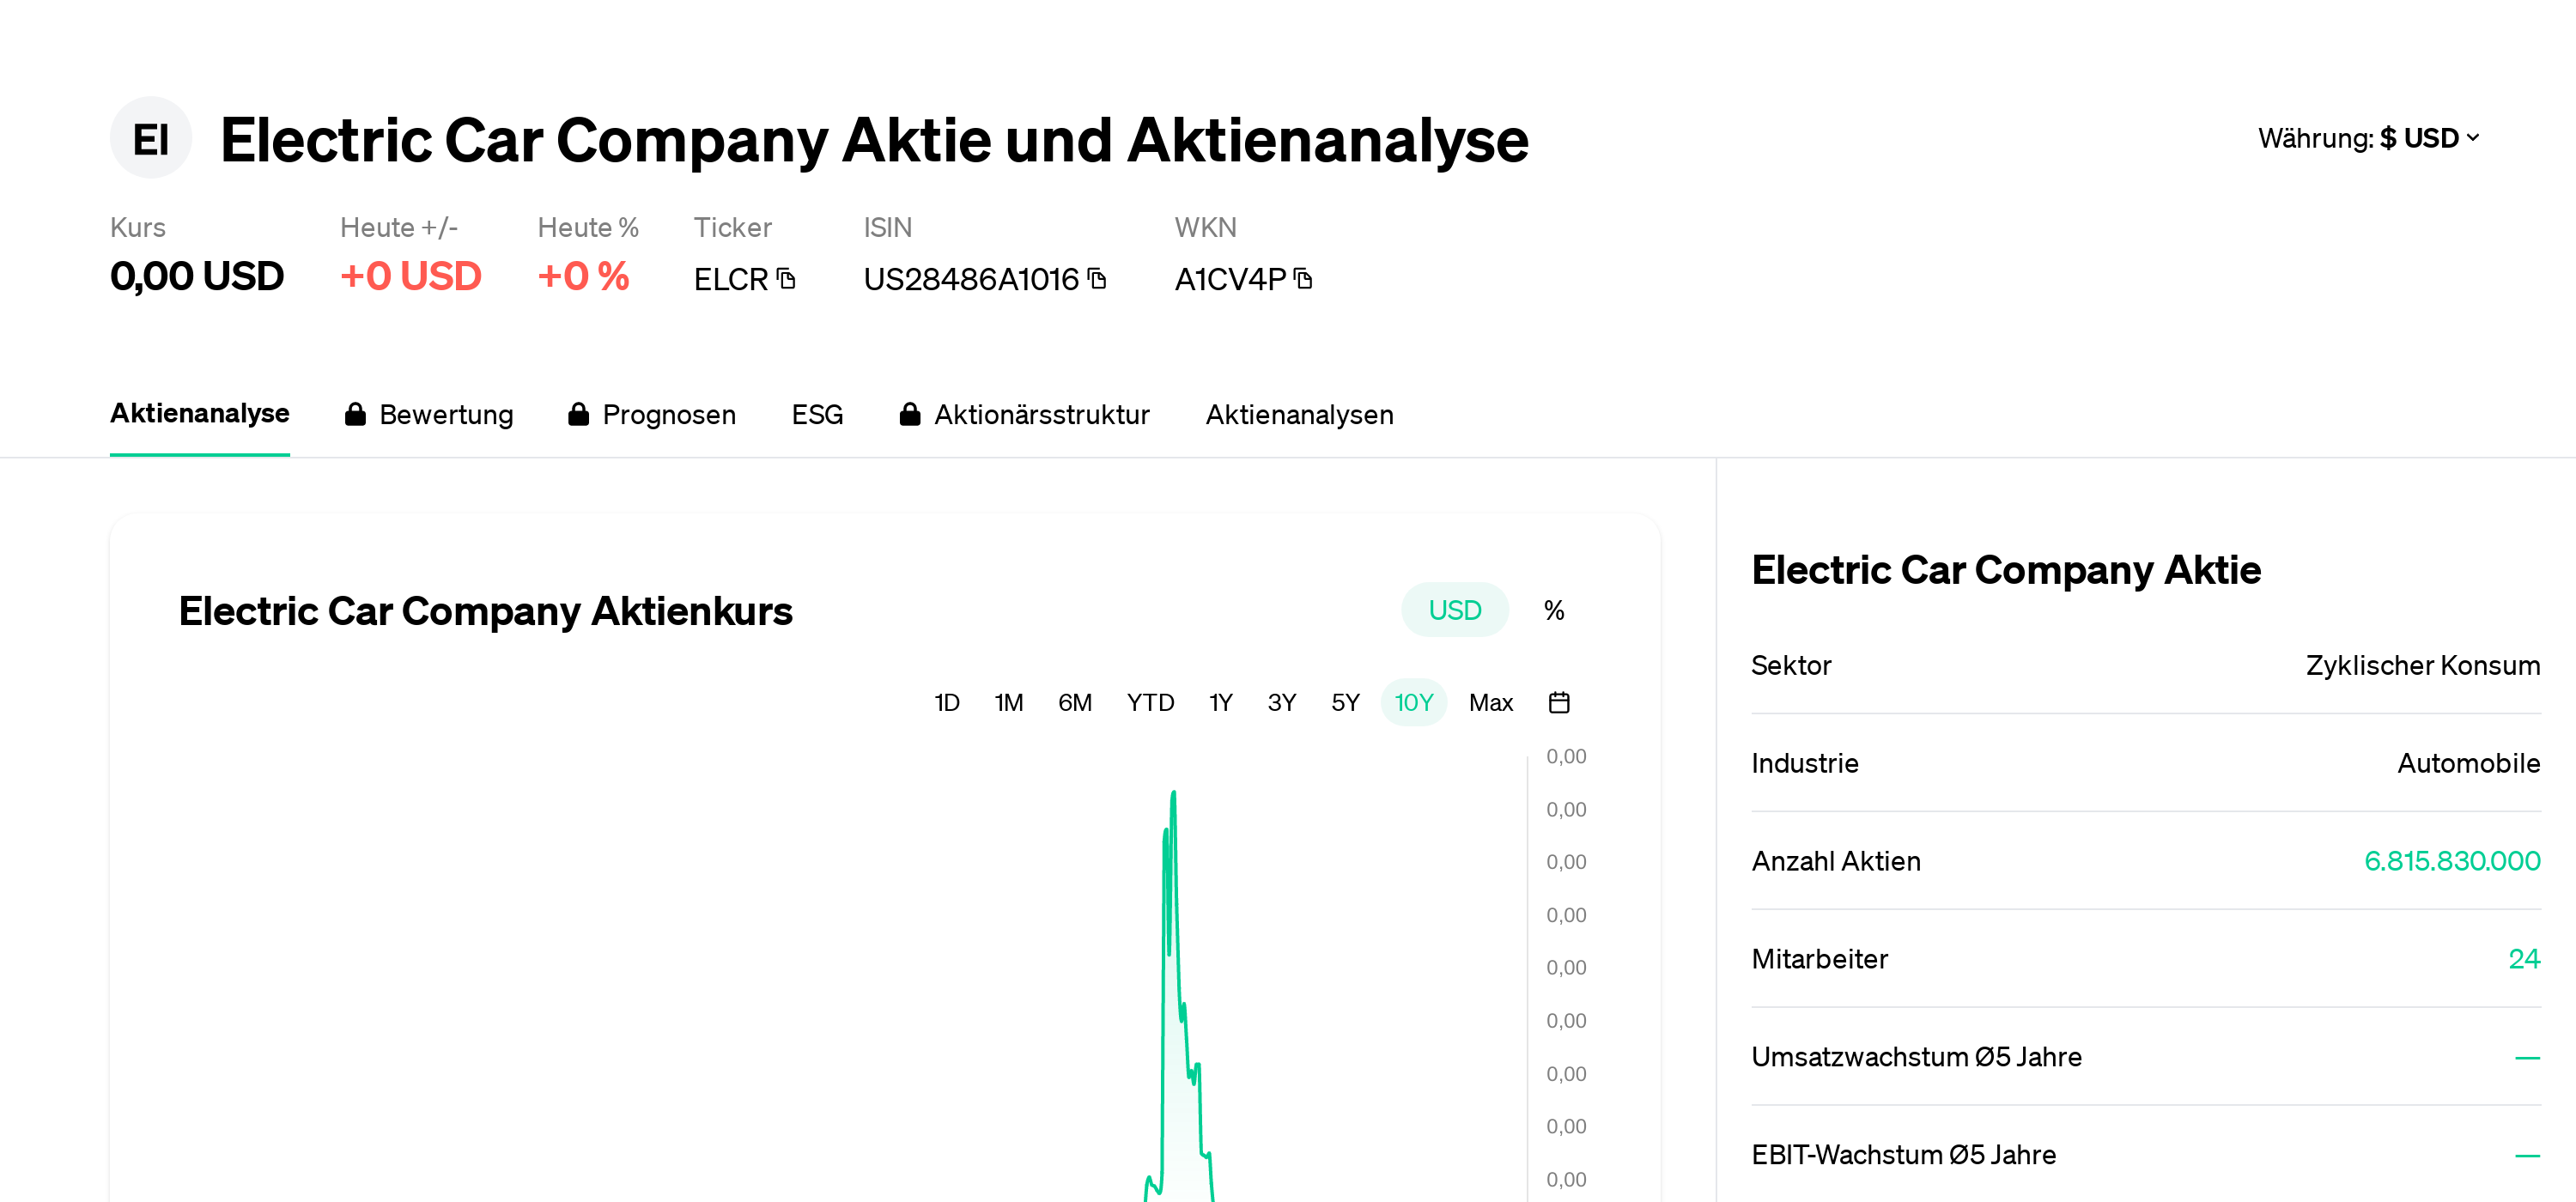Click the Sektor value Zyklischer Konsum
The image size is (2576, 1202).
point(2423,665)
